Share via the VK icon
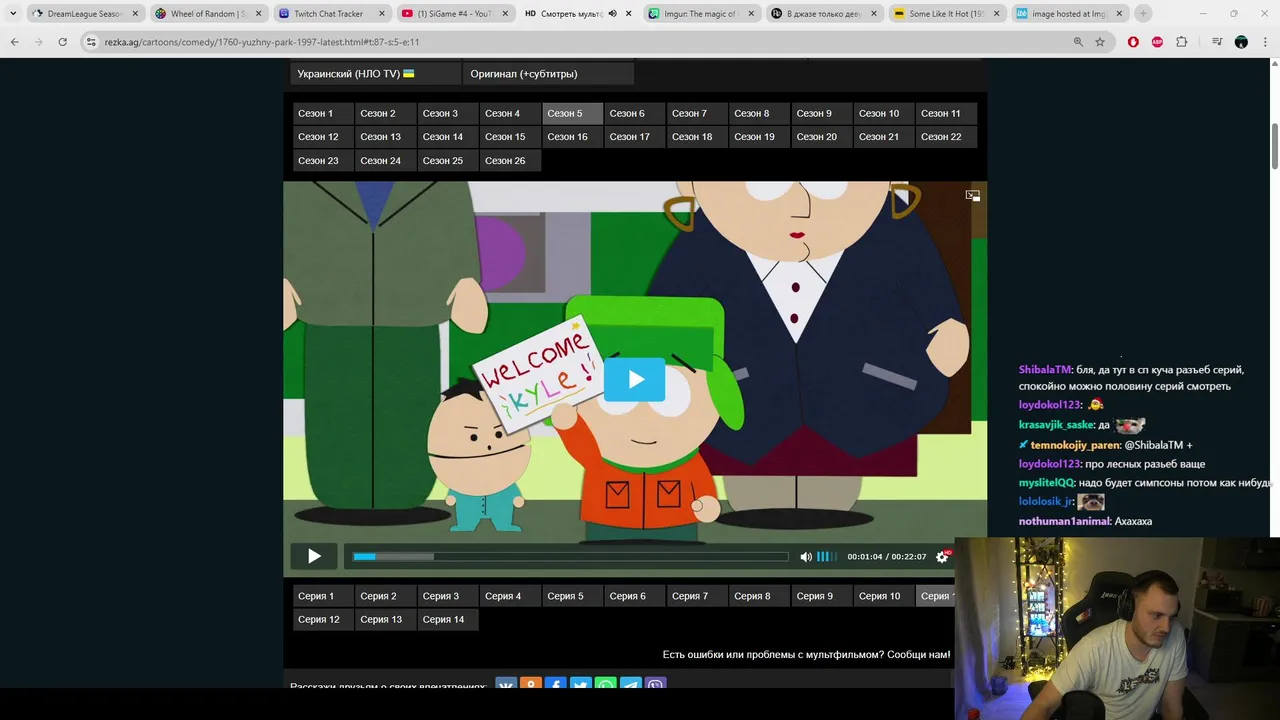Viewport: 1280px width, 720px height. (506, 686)
